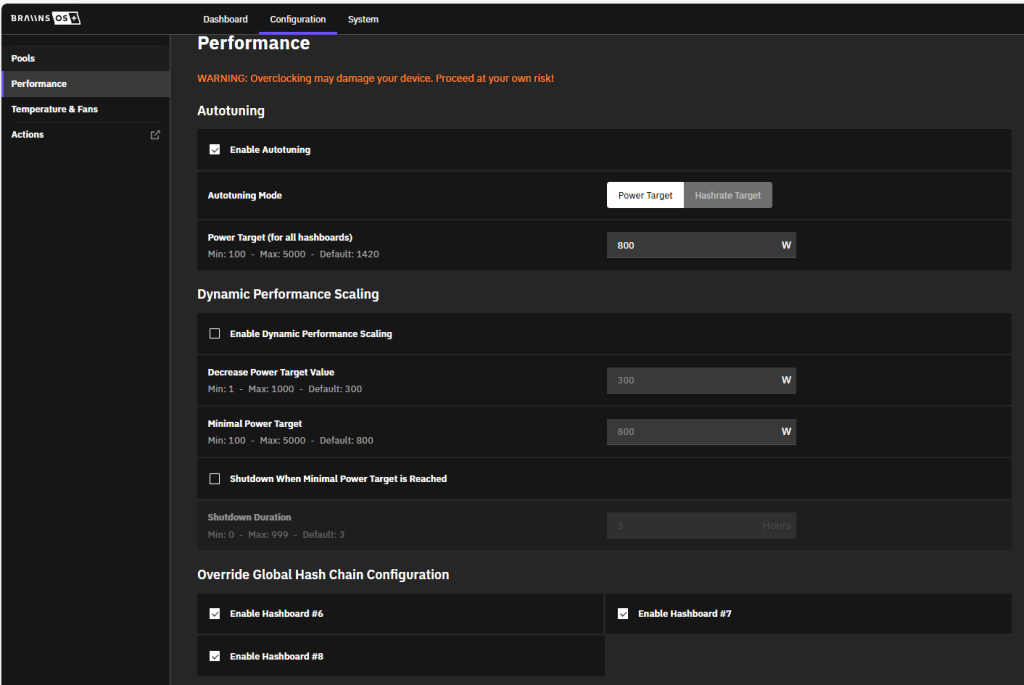
Task: Open Pools in the sidebar
Action: click(x=24, y=59)
